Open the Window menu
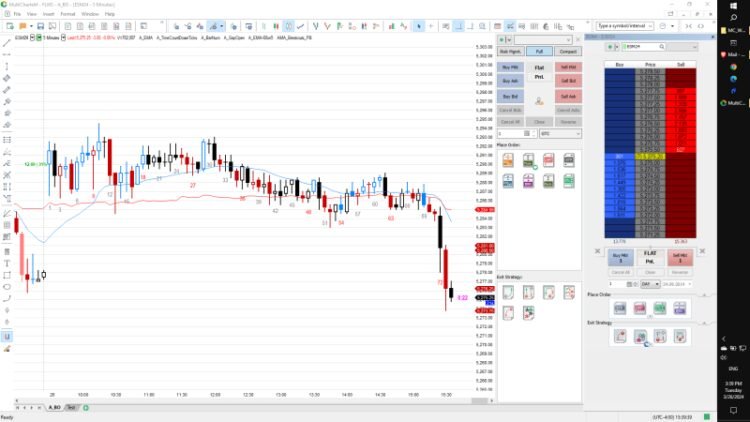 coord(90,14)
